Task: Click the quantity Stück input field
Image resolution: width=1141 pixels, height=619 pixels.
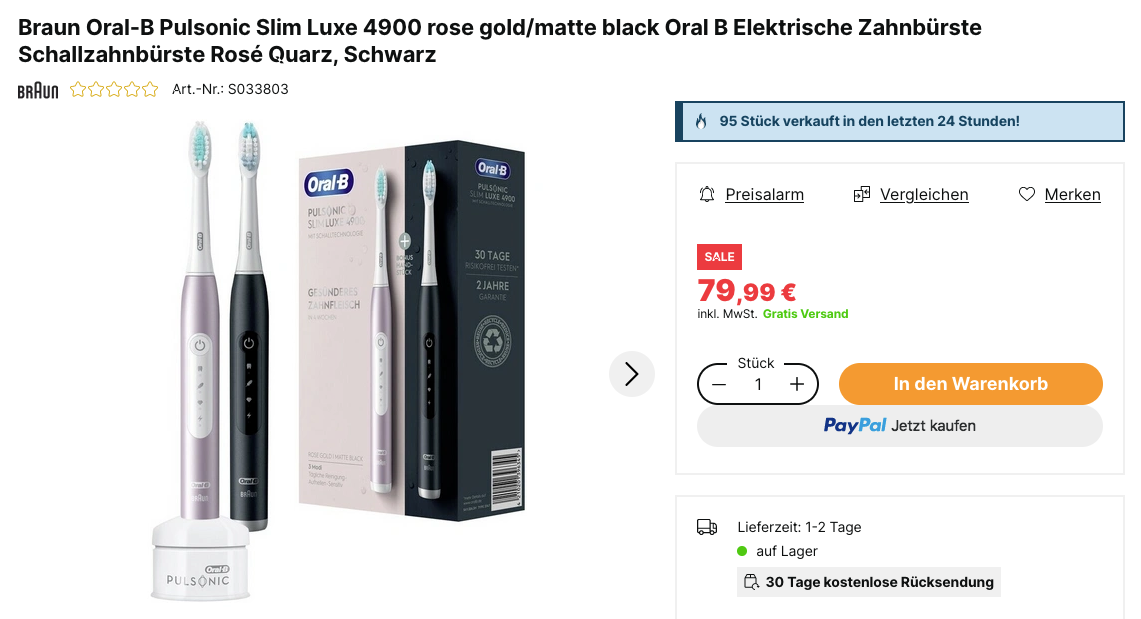Action: (758, 384)
